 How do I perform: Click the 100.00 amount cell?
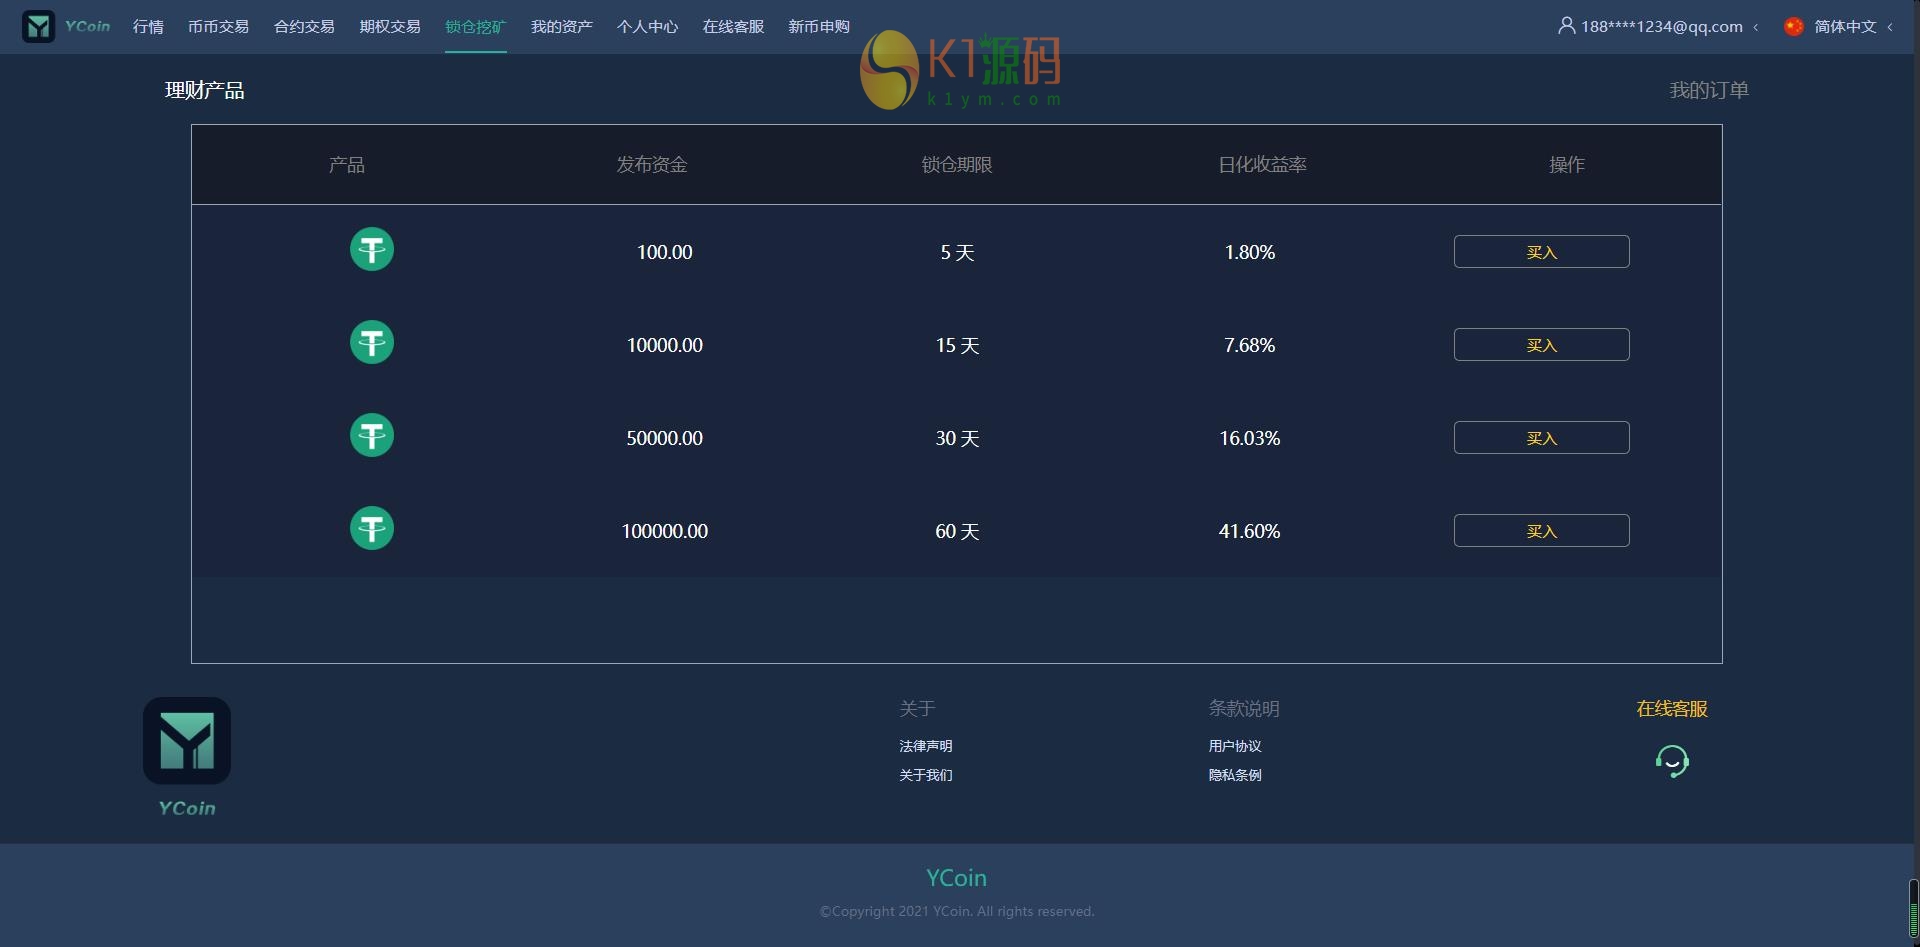coord(665,252)
